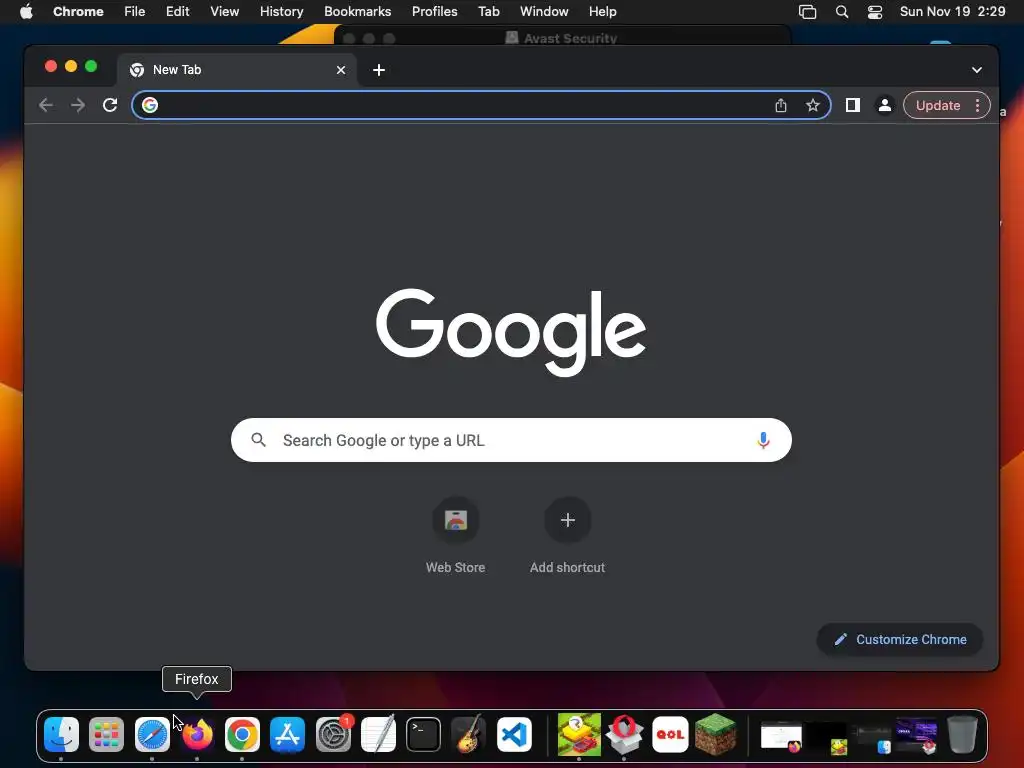Screen dimensions: 1024x768
Task: Expand the tab search dropdown arrow
Action: click(x=976, y=70)
